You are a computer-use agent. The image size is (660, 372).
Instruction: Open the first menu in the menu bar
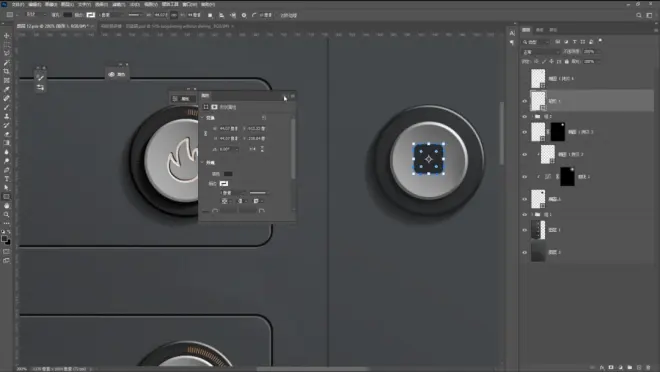(x=18, y=5)
